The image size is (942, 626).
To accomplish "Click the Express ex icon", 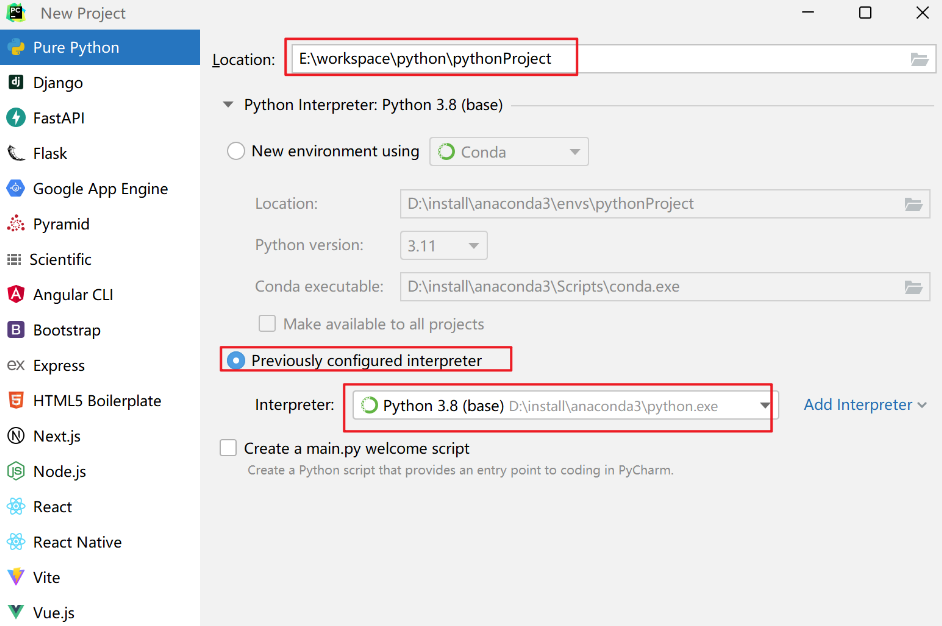I will click(x=16, y=365).
